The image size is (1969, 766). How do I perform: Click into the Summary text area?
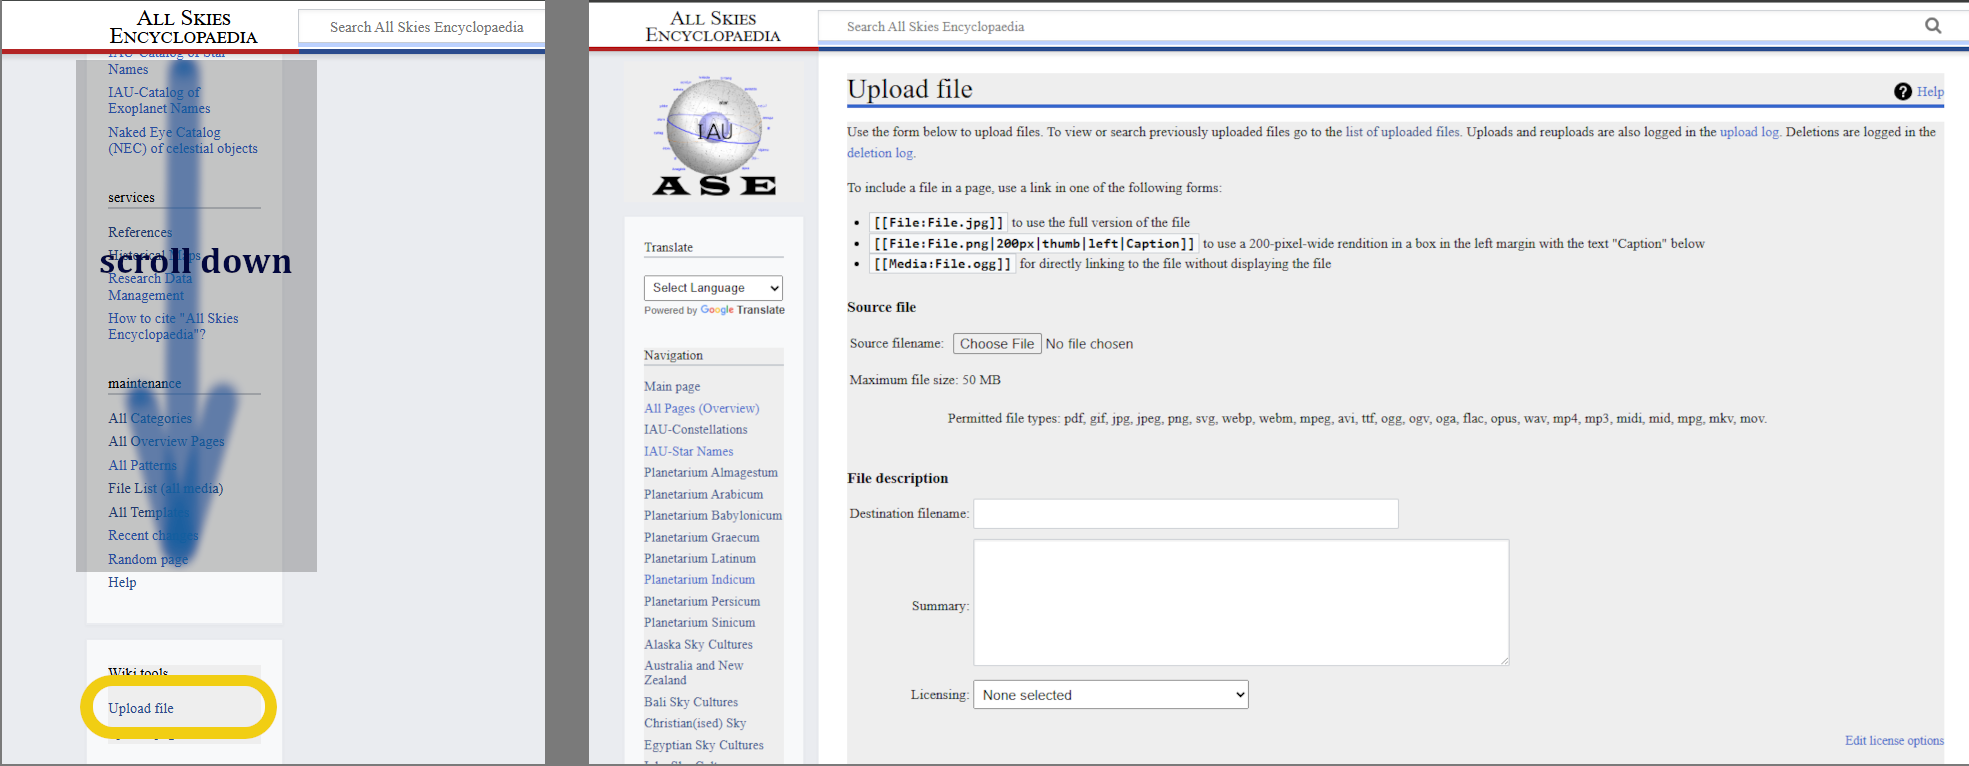(x=1240, y=602)
